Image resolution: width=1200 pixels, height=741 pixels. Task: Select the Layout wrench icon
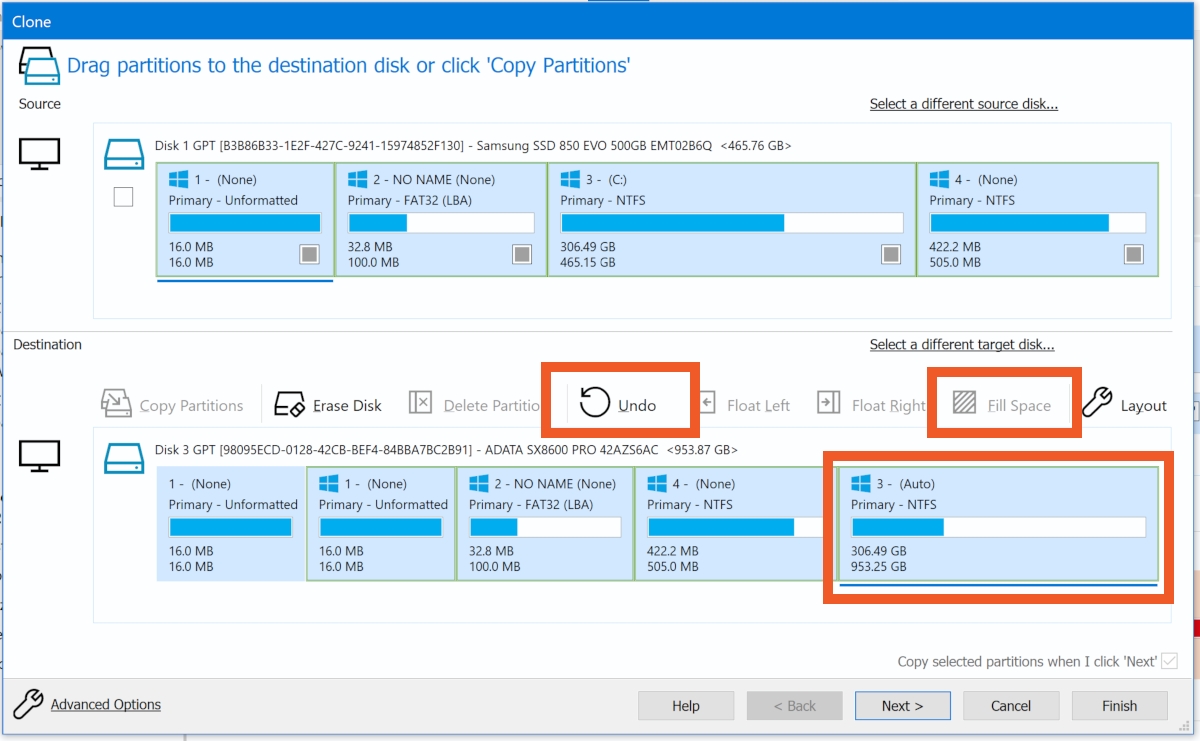click(x=1097, y=402)
